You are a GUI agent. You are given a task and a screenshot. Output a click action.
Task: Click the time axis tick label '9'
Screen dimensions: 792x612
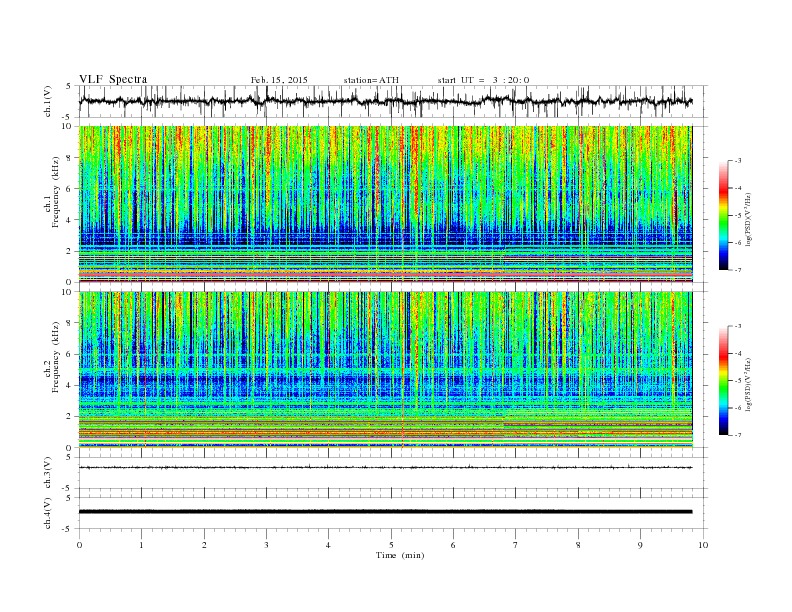[640, 545]
